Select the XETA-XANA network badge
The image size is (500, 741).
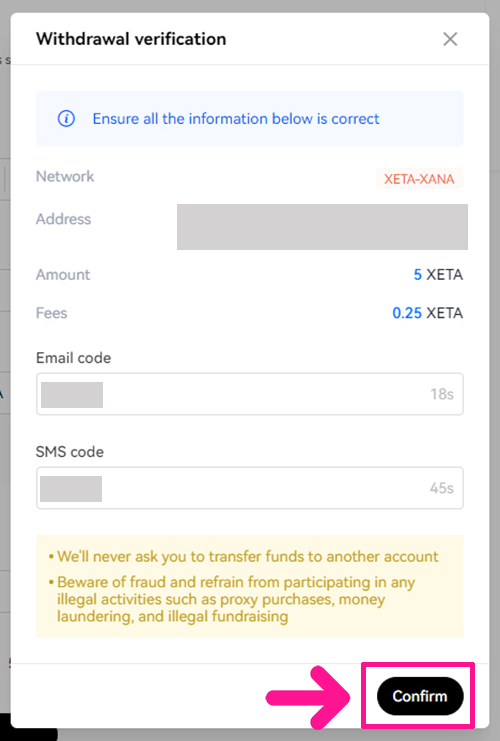coord(419,179)
